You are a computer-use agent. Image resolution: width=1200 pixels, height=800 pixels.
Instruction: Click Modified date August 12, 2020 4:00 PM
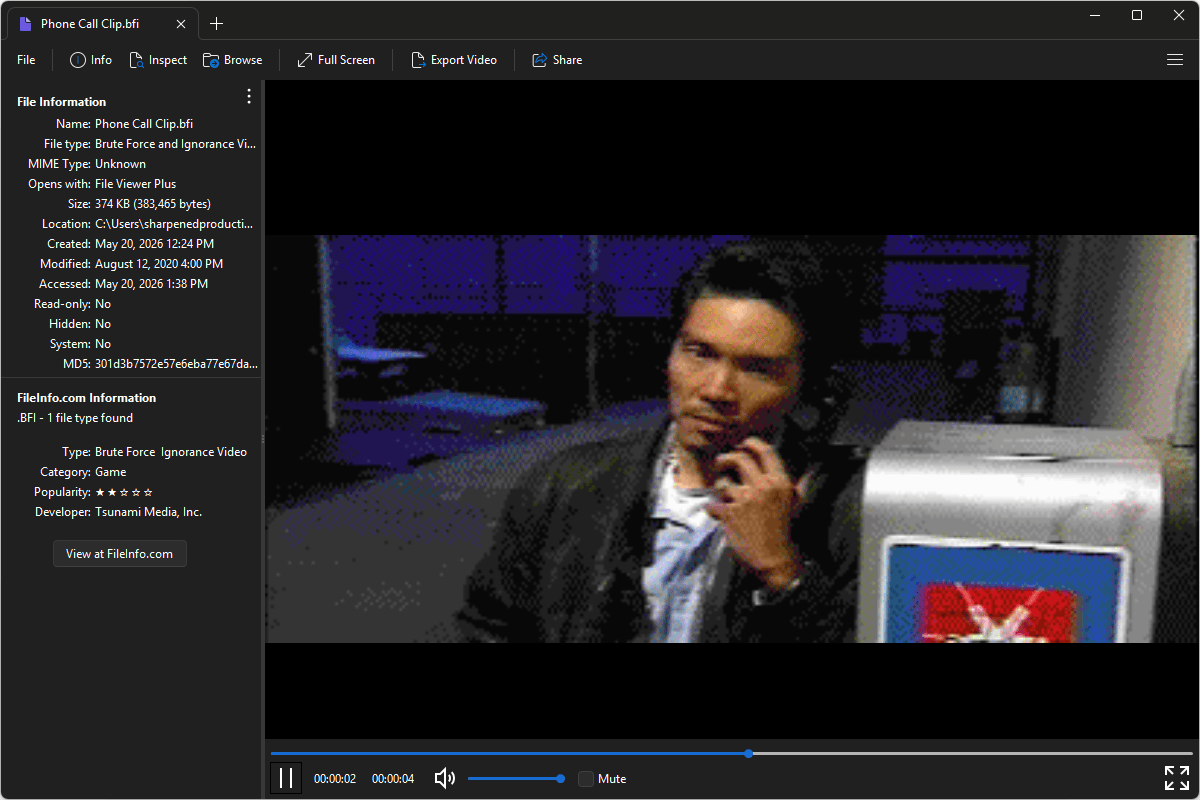pyautogui.click(x=159, y=264)
